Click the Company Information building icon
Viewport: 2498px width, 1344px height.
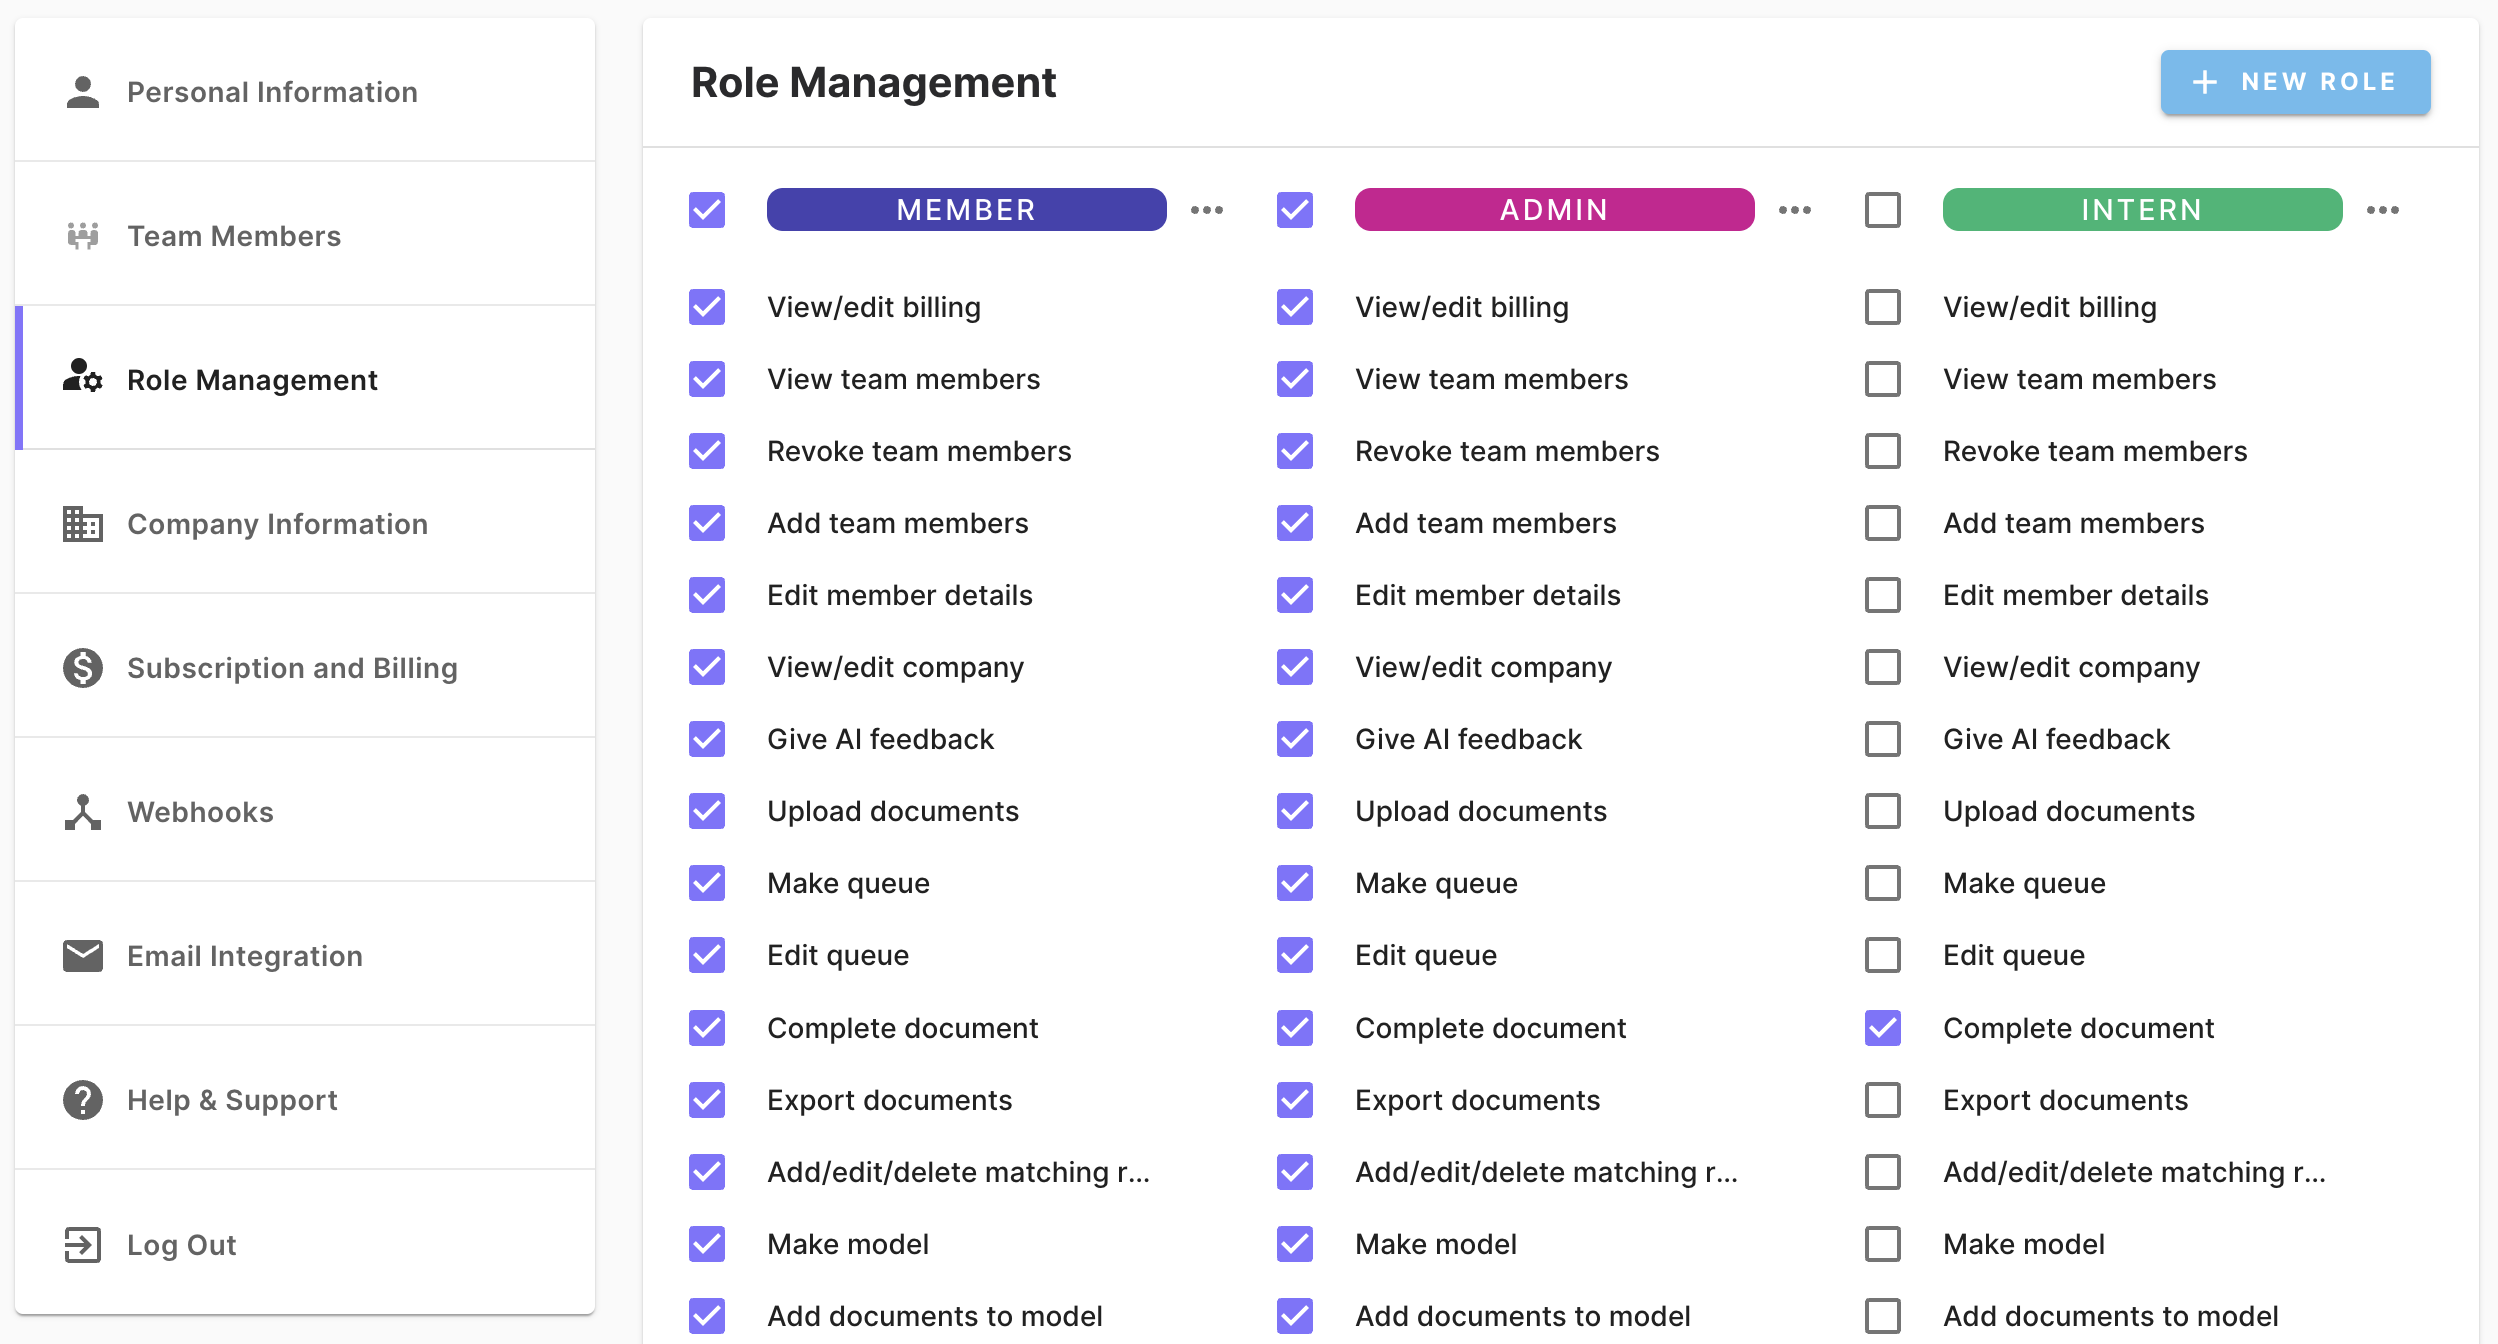83,524
